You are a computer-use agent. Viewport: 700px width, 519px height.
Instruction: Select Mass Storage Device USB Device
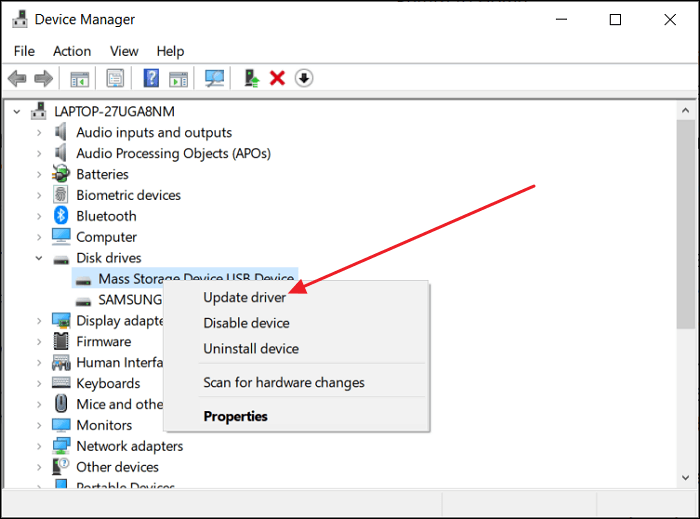click(x=195, y=279)
